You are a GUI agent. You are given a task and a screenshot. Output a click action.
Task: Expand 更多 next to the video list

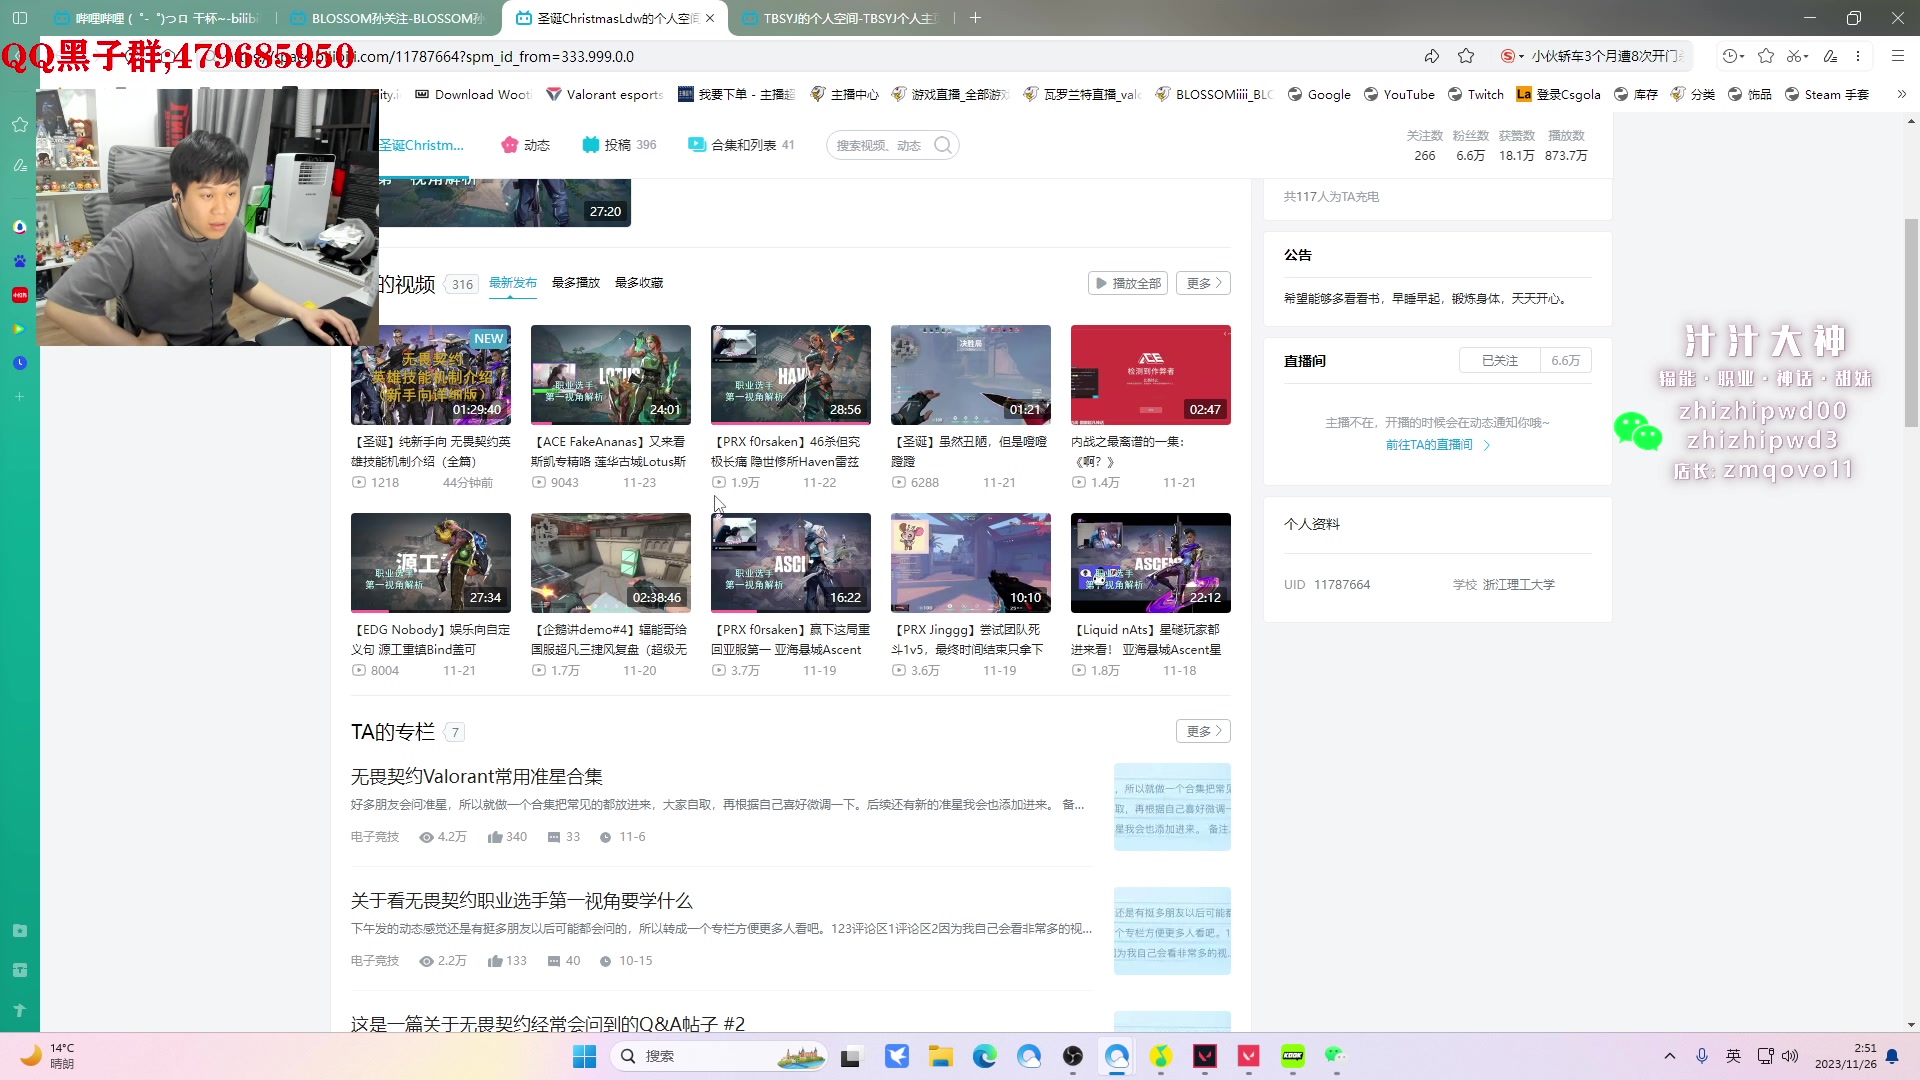point(1203,283)
